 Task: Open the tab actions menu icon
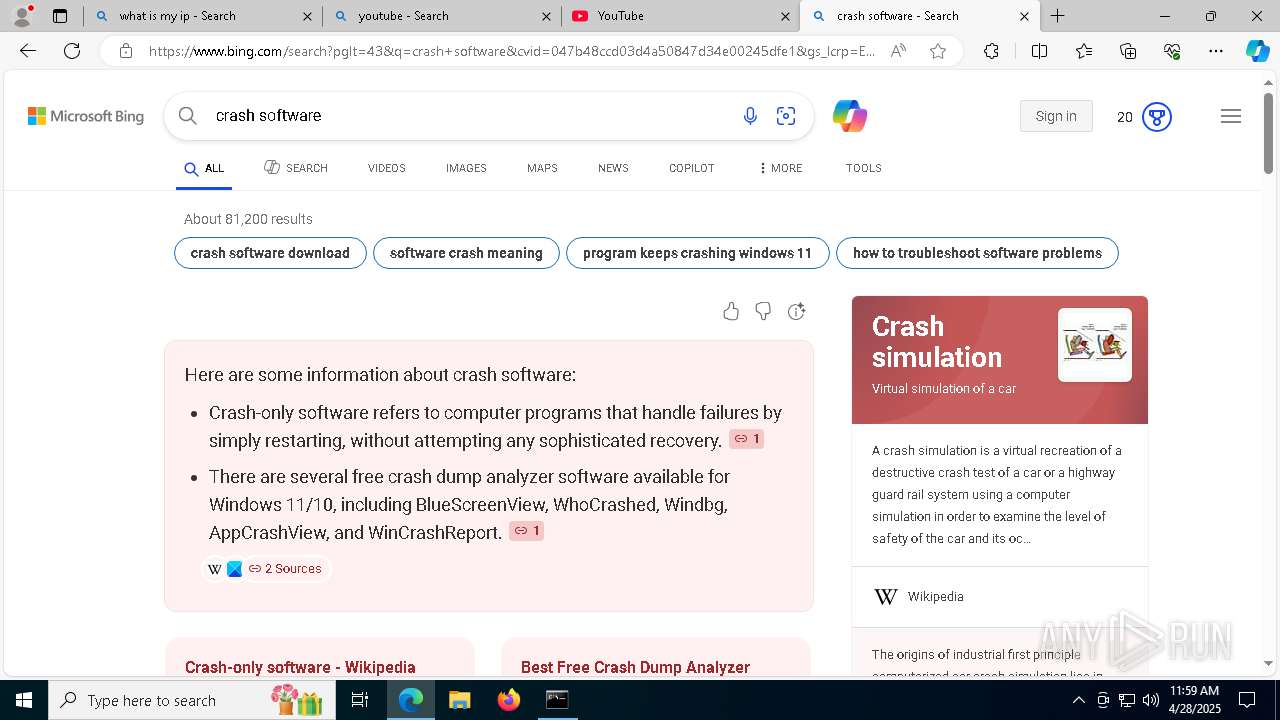(x=60, y=16)
